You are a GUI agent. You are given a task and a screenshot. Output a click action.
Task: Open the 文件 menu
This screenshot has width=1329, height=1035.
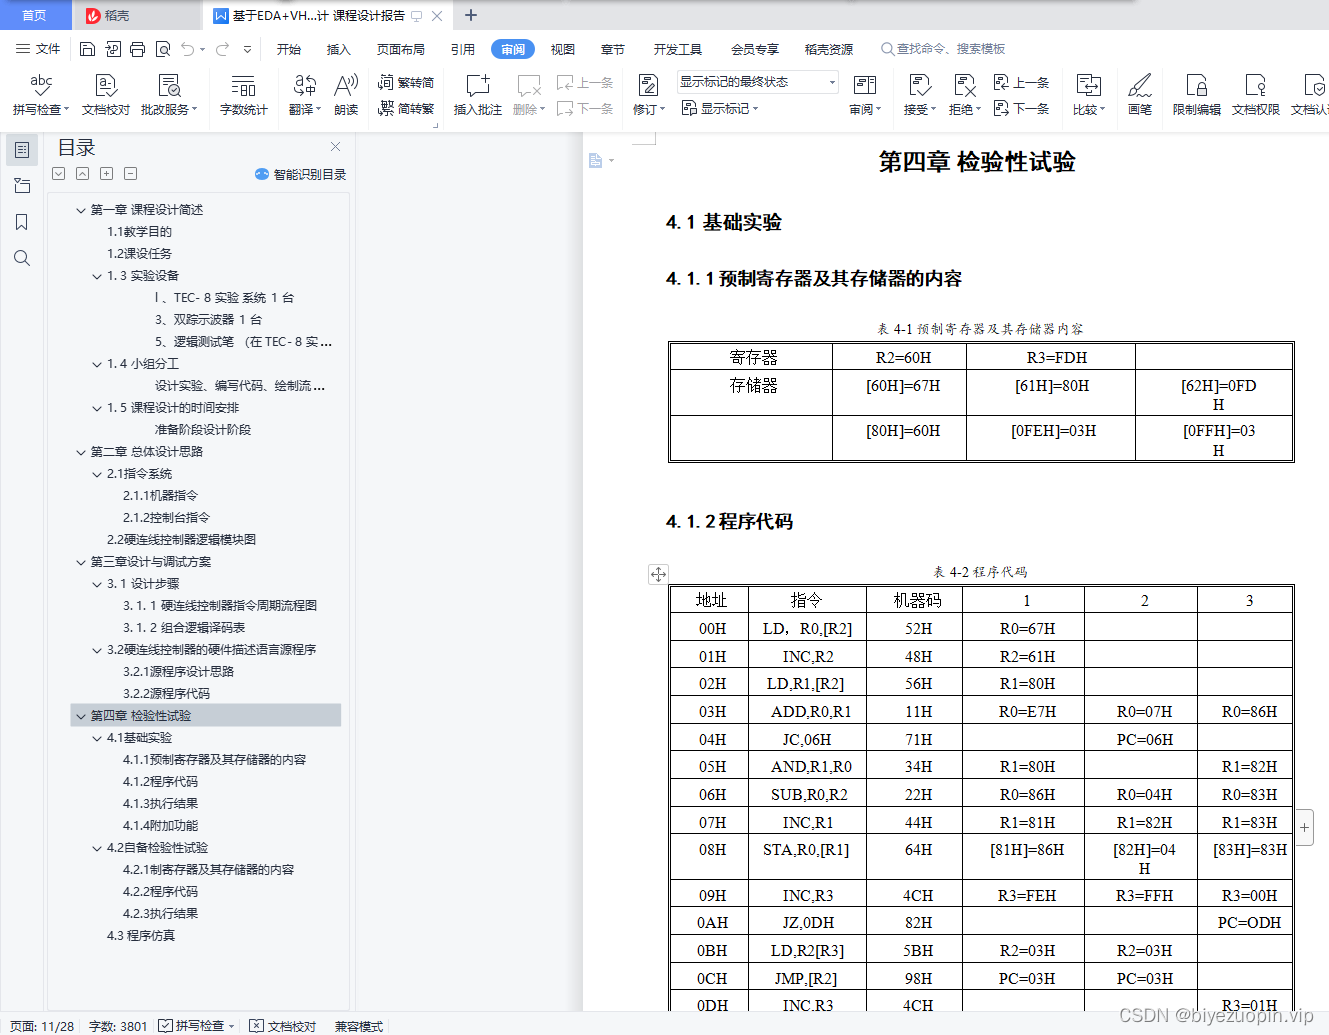tap(38, 49)
